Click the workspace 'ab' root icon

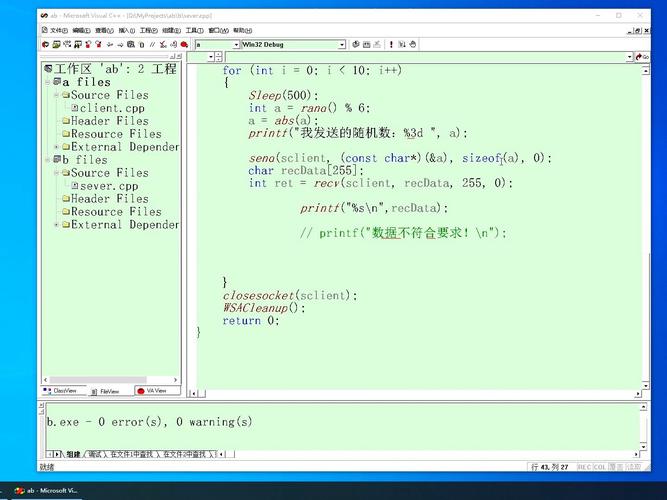(x=47, y=69)
